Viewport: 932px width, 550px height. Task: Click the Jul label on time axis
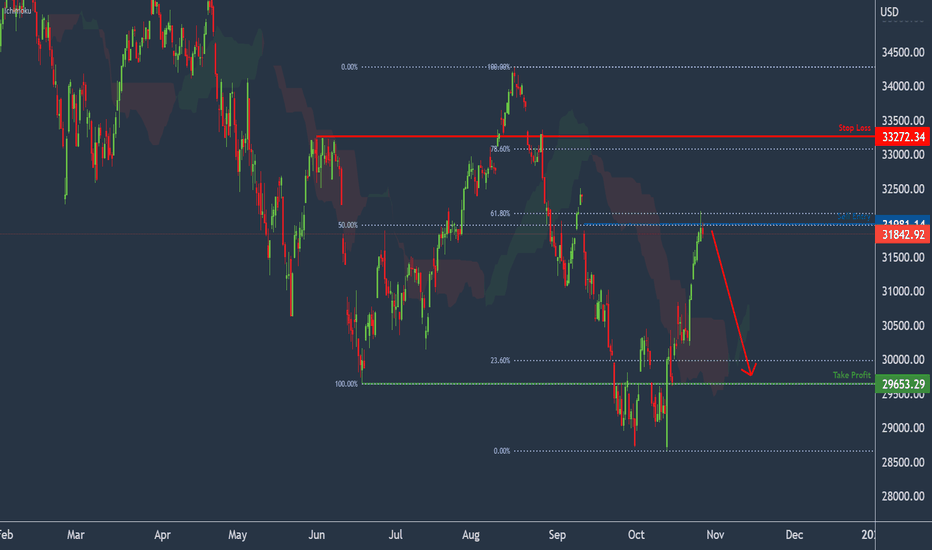(x=395, y=535)
